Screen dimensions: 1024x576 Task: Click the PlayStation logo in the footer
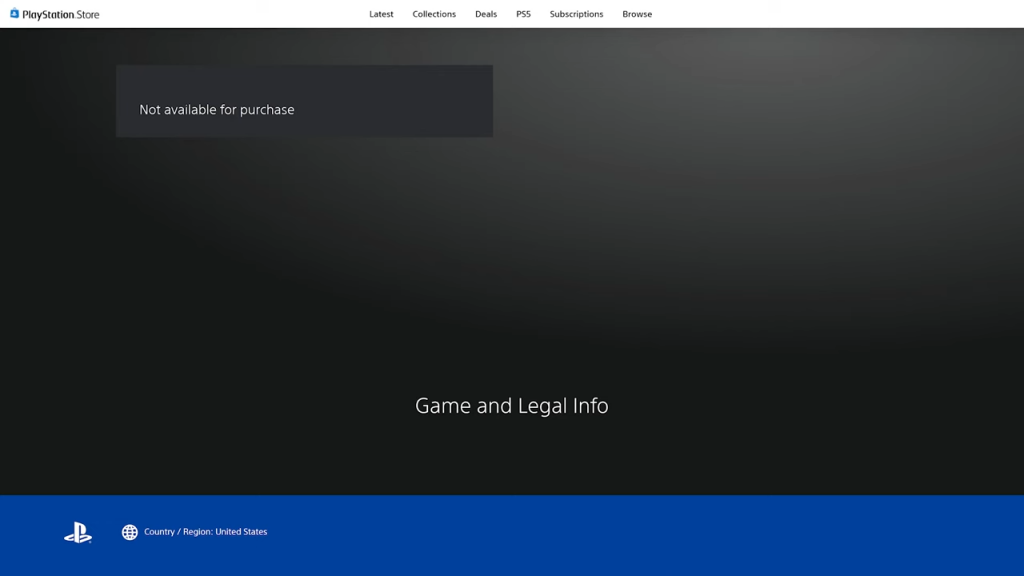click(x=78, y=532)
